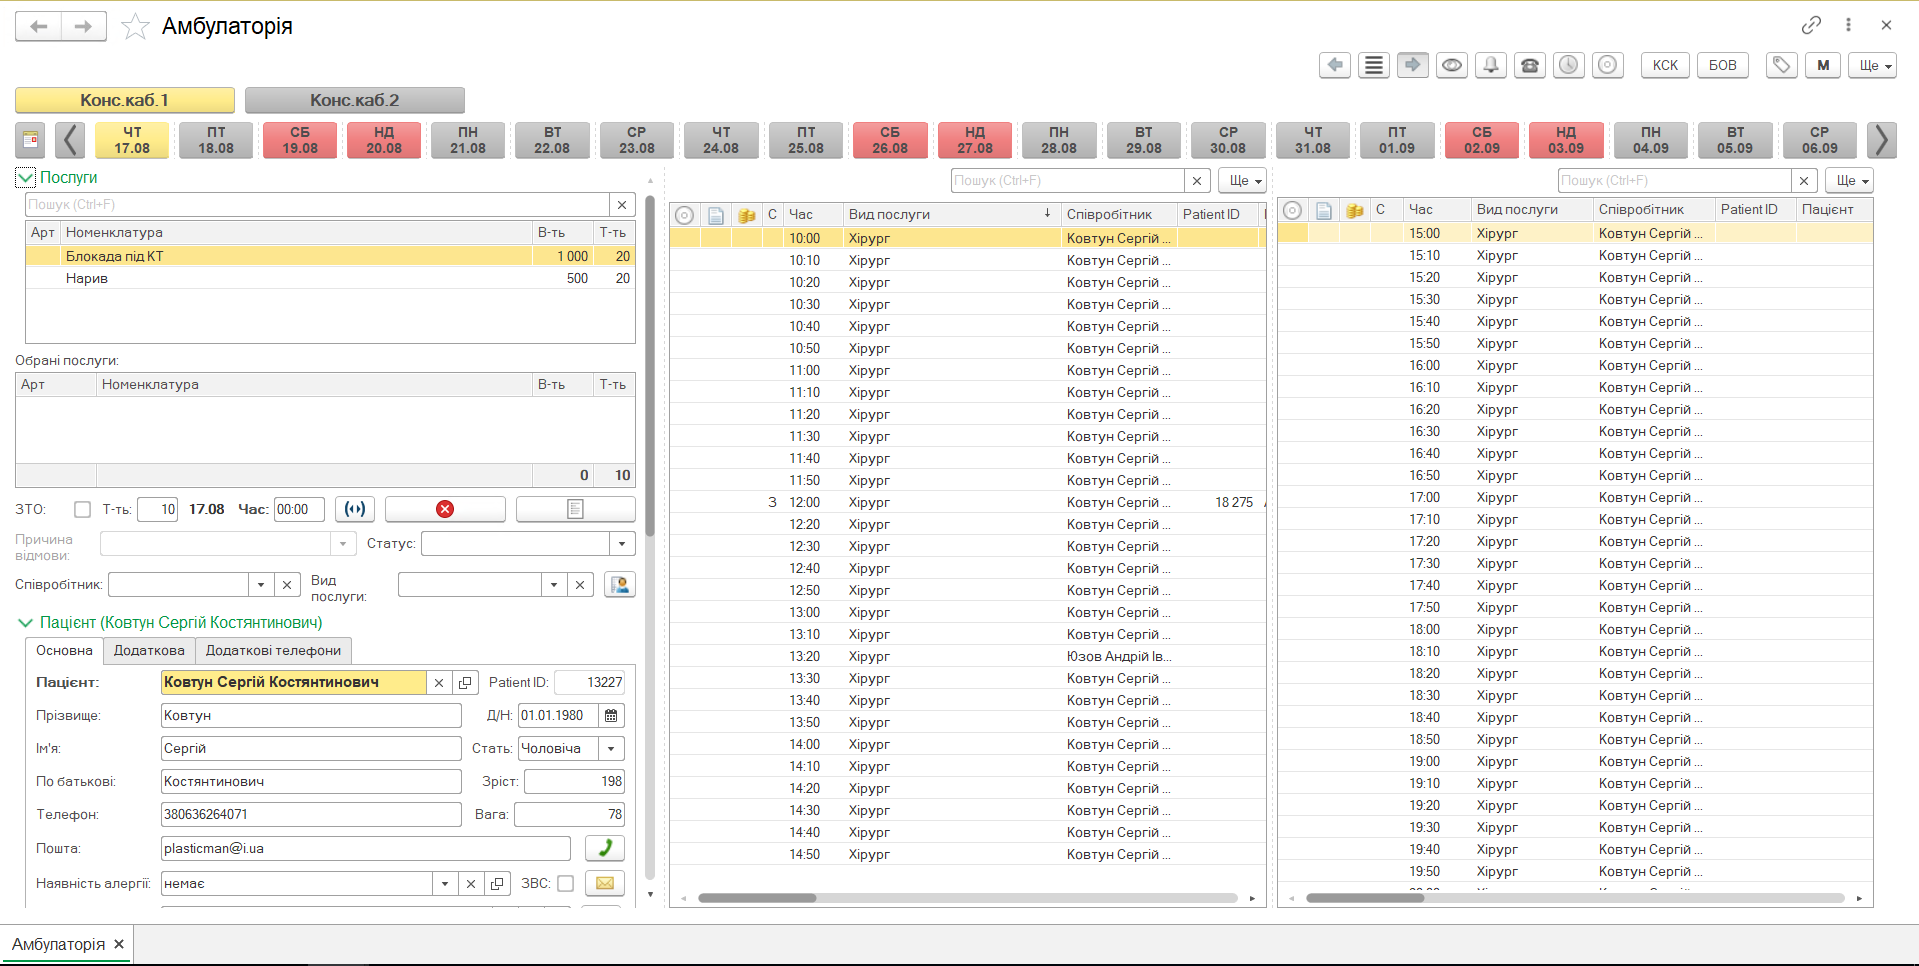Open the Стать gender dropdown
Image resolution: width=1919 pixels, height=966 pixels.
pos(611,748)
